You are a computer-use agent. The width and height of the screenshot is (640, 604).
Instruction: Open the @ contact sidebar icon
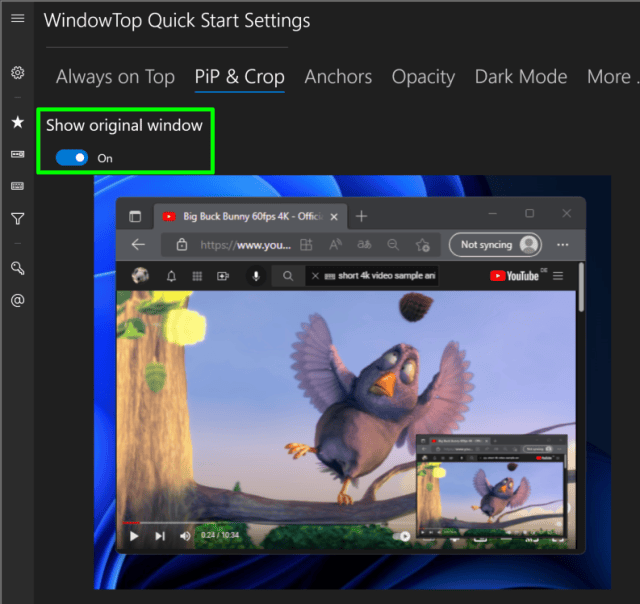[x=18, y=300]
